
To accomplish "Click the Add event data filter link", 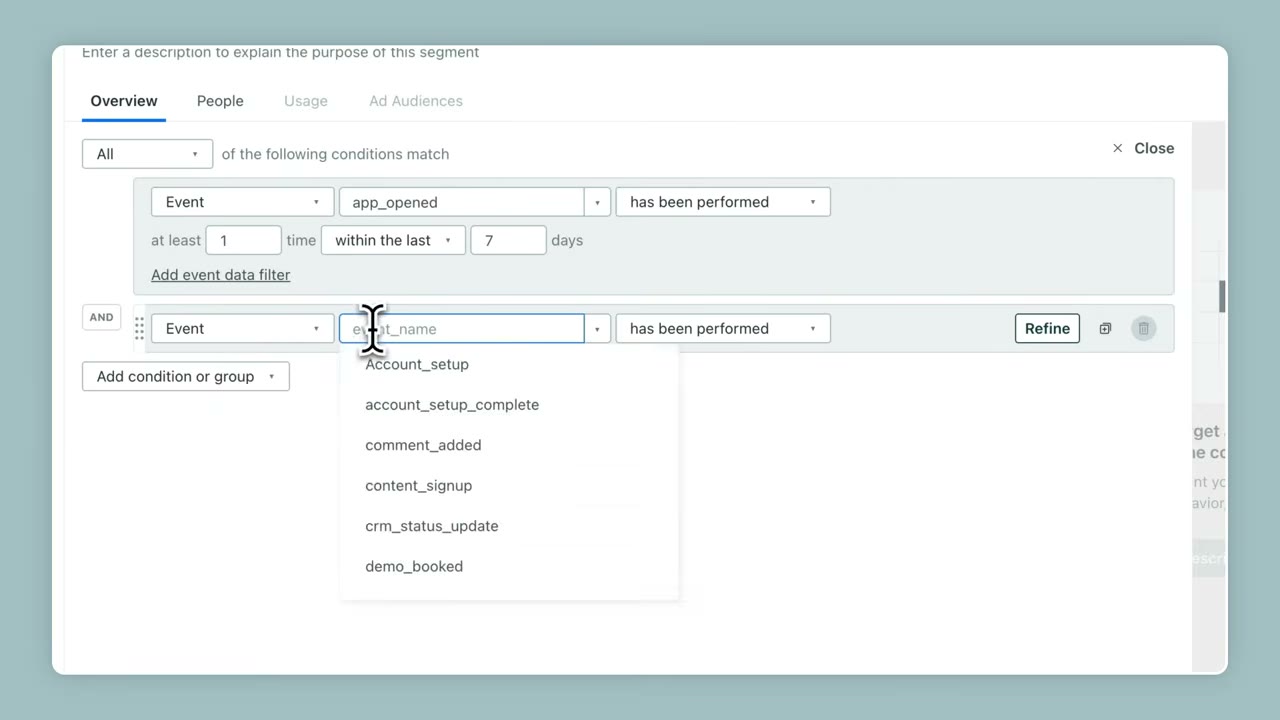I will pos(221,275).
